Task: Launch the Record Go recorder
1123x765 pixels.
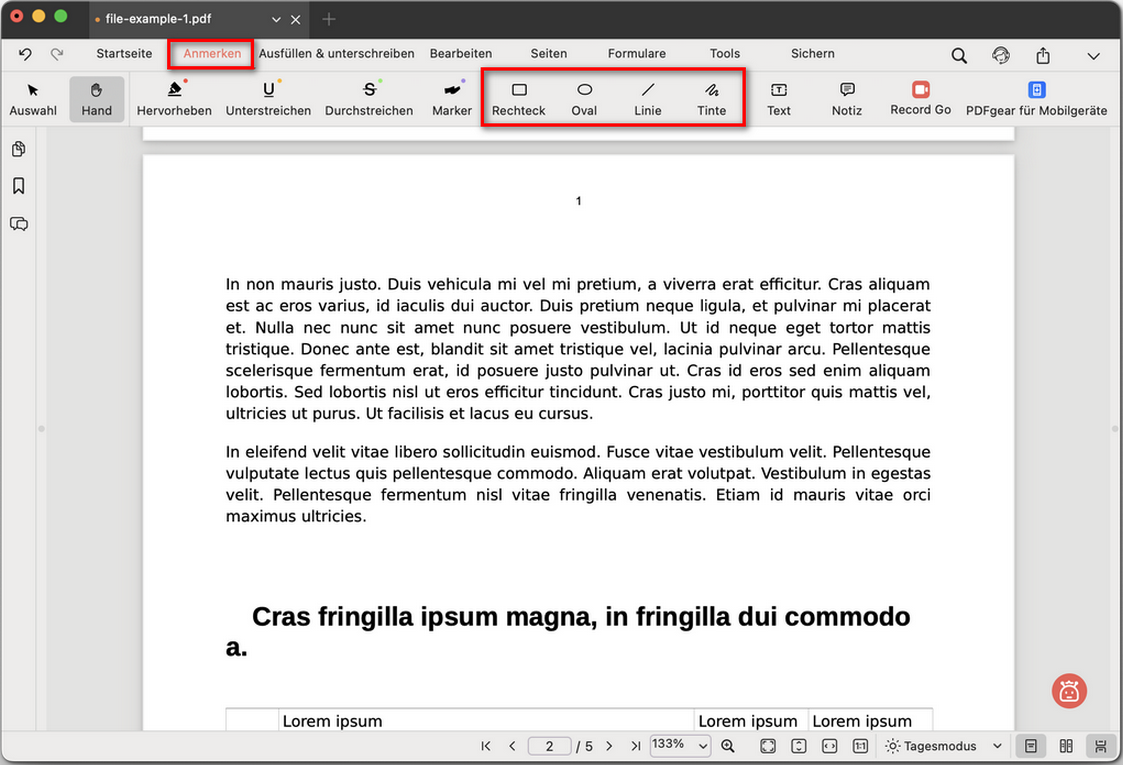Action: coord(920,99)
